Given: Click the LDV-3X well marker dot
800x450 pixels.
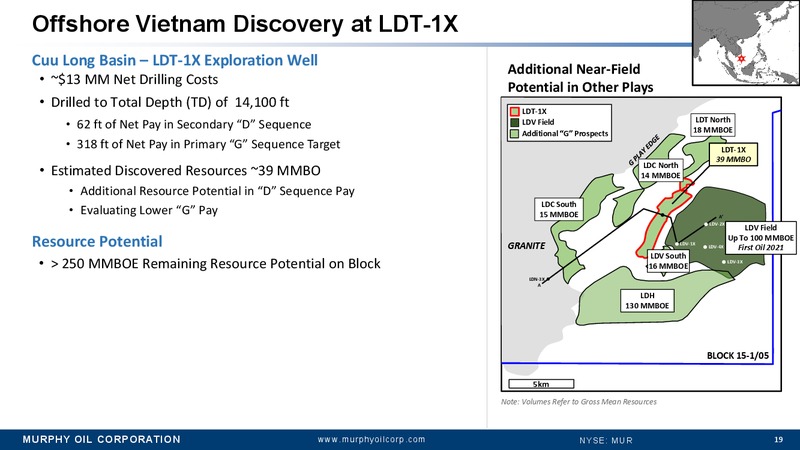Looking at the screenshot, I should [x=724, y=262].
